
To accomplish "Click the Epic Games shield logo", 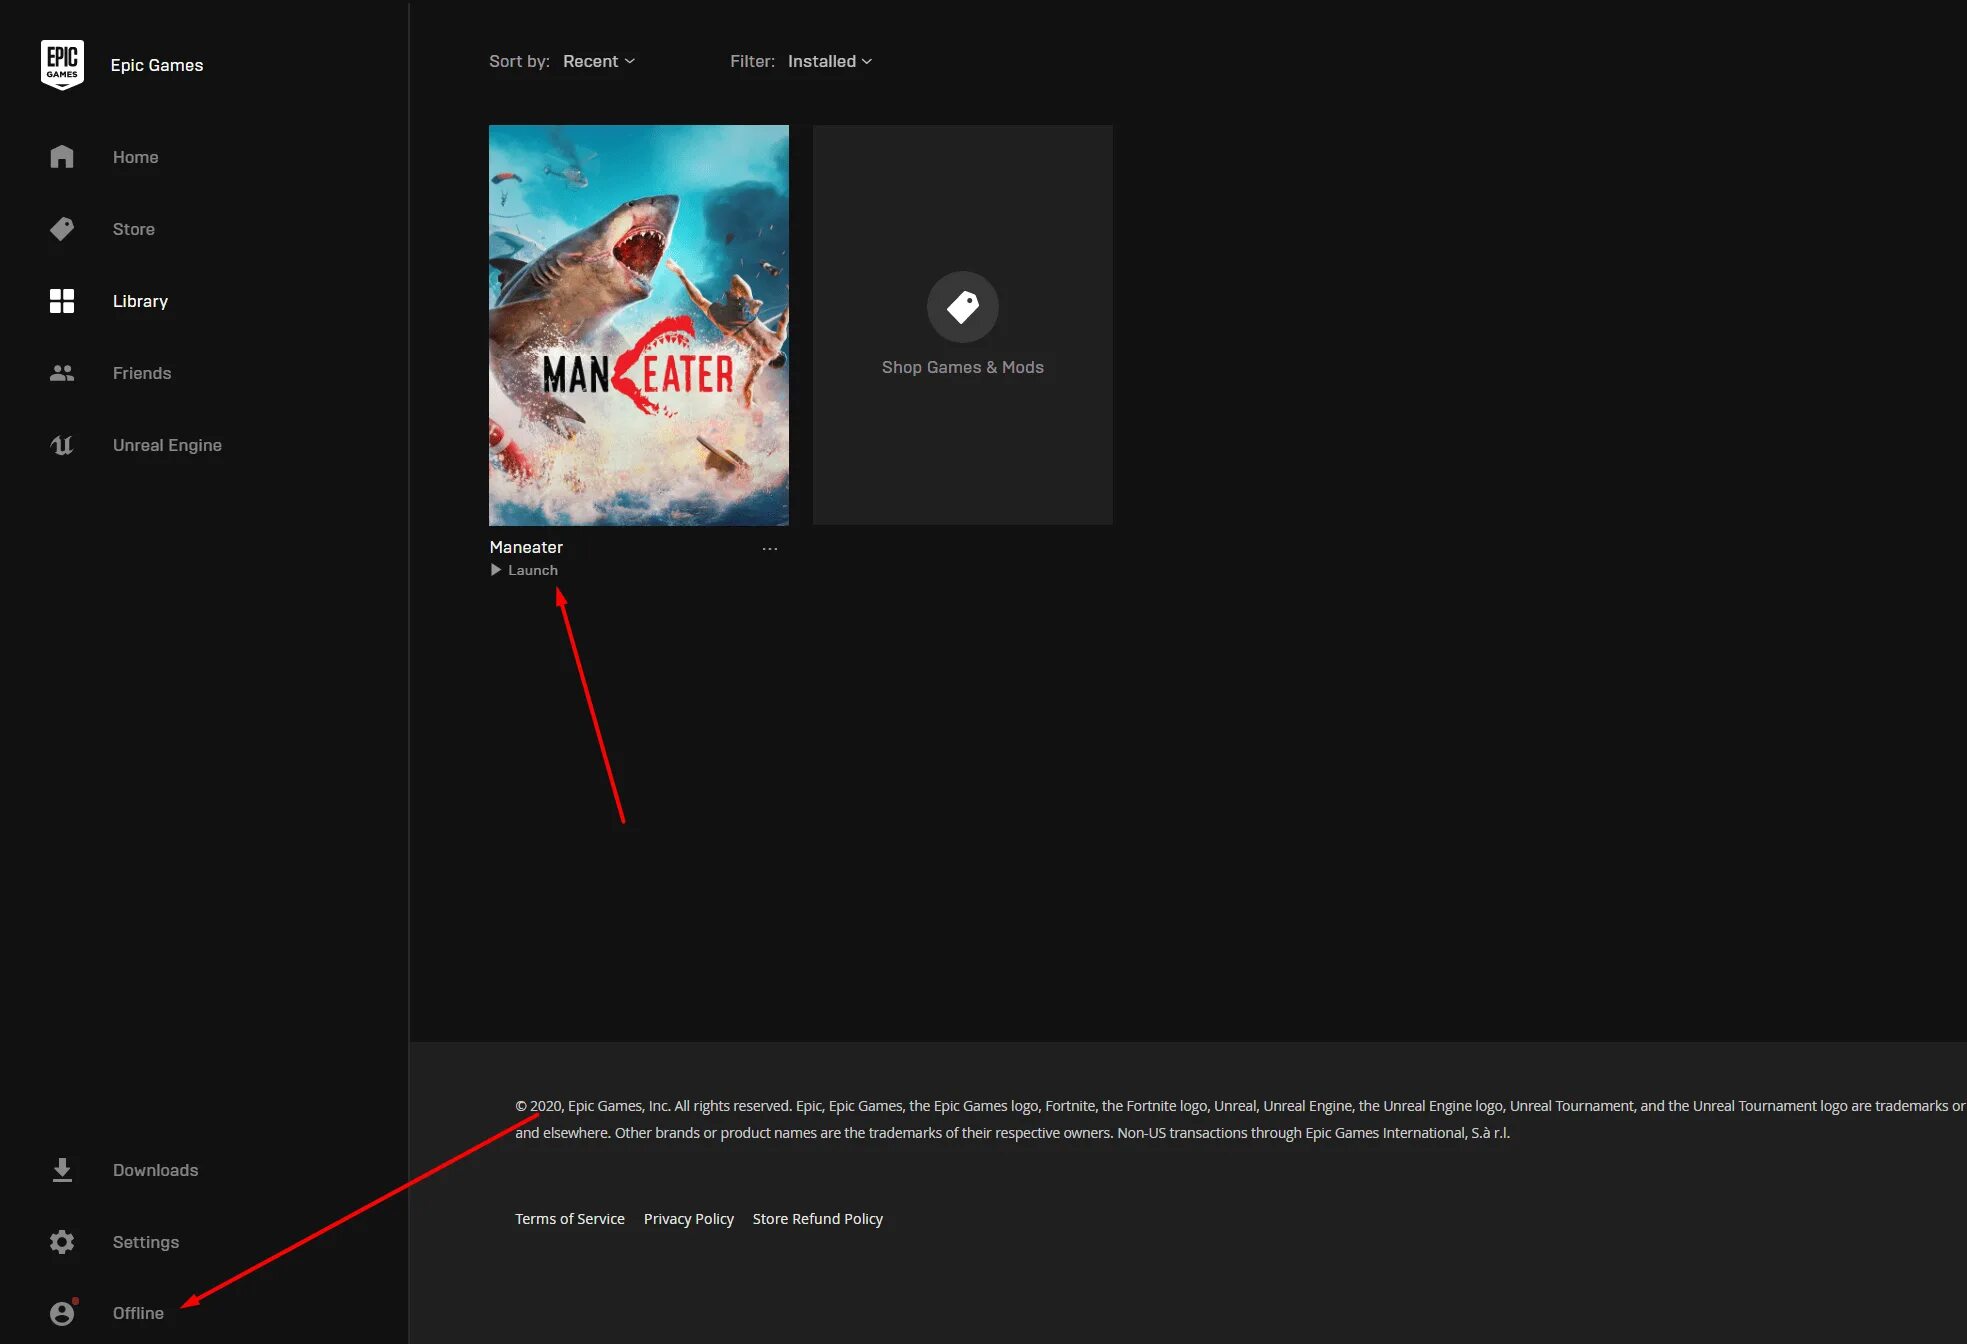I will pyautogui.click(x=62, y=65).
